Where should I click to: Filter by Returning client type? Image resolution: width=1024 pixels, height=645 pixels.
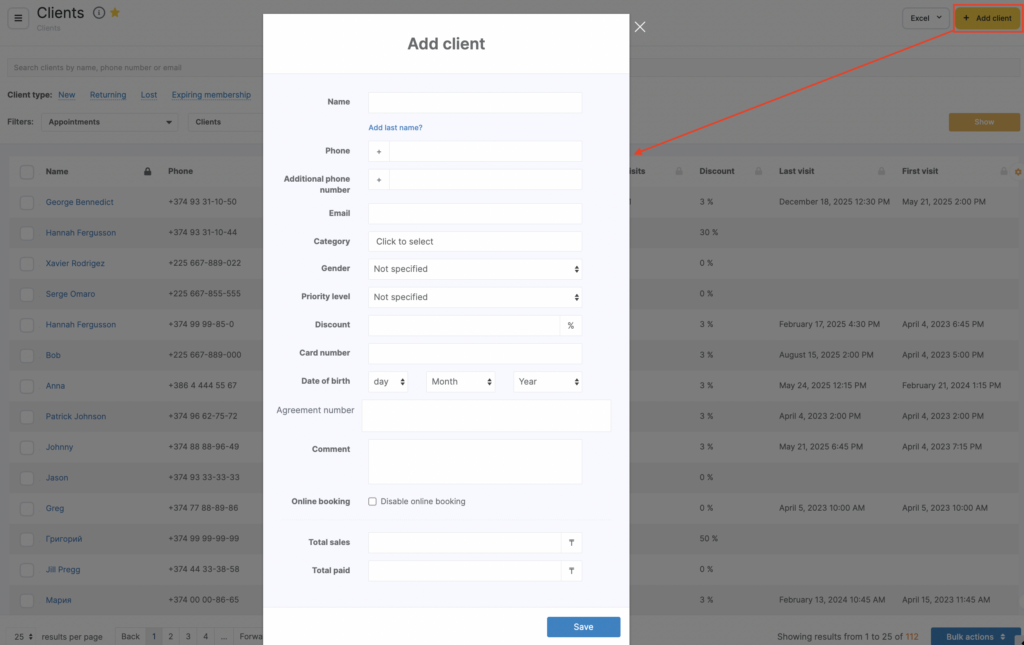point(108,95)
